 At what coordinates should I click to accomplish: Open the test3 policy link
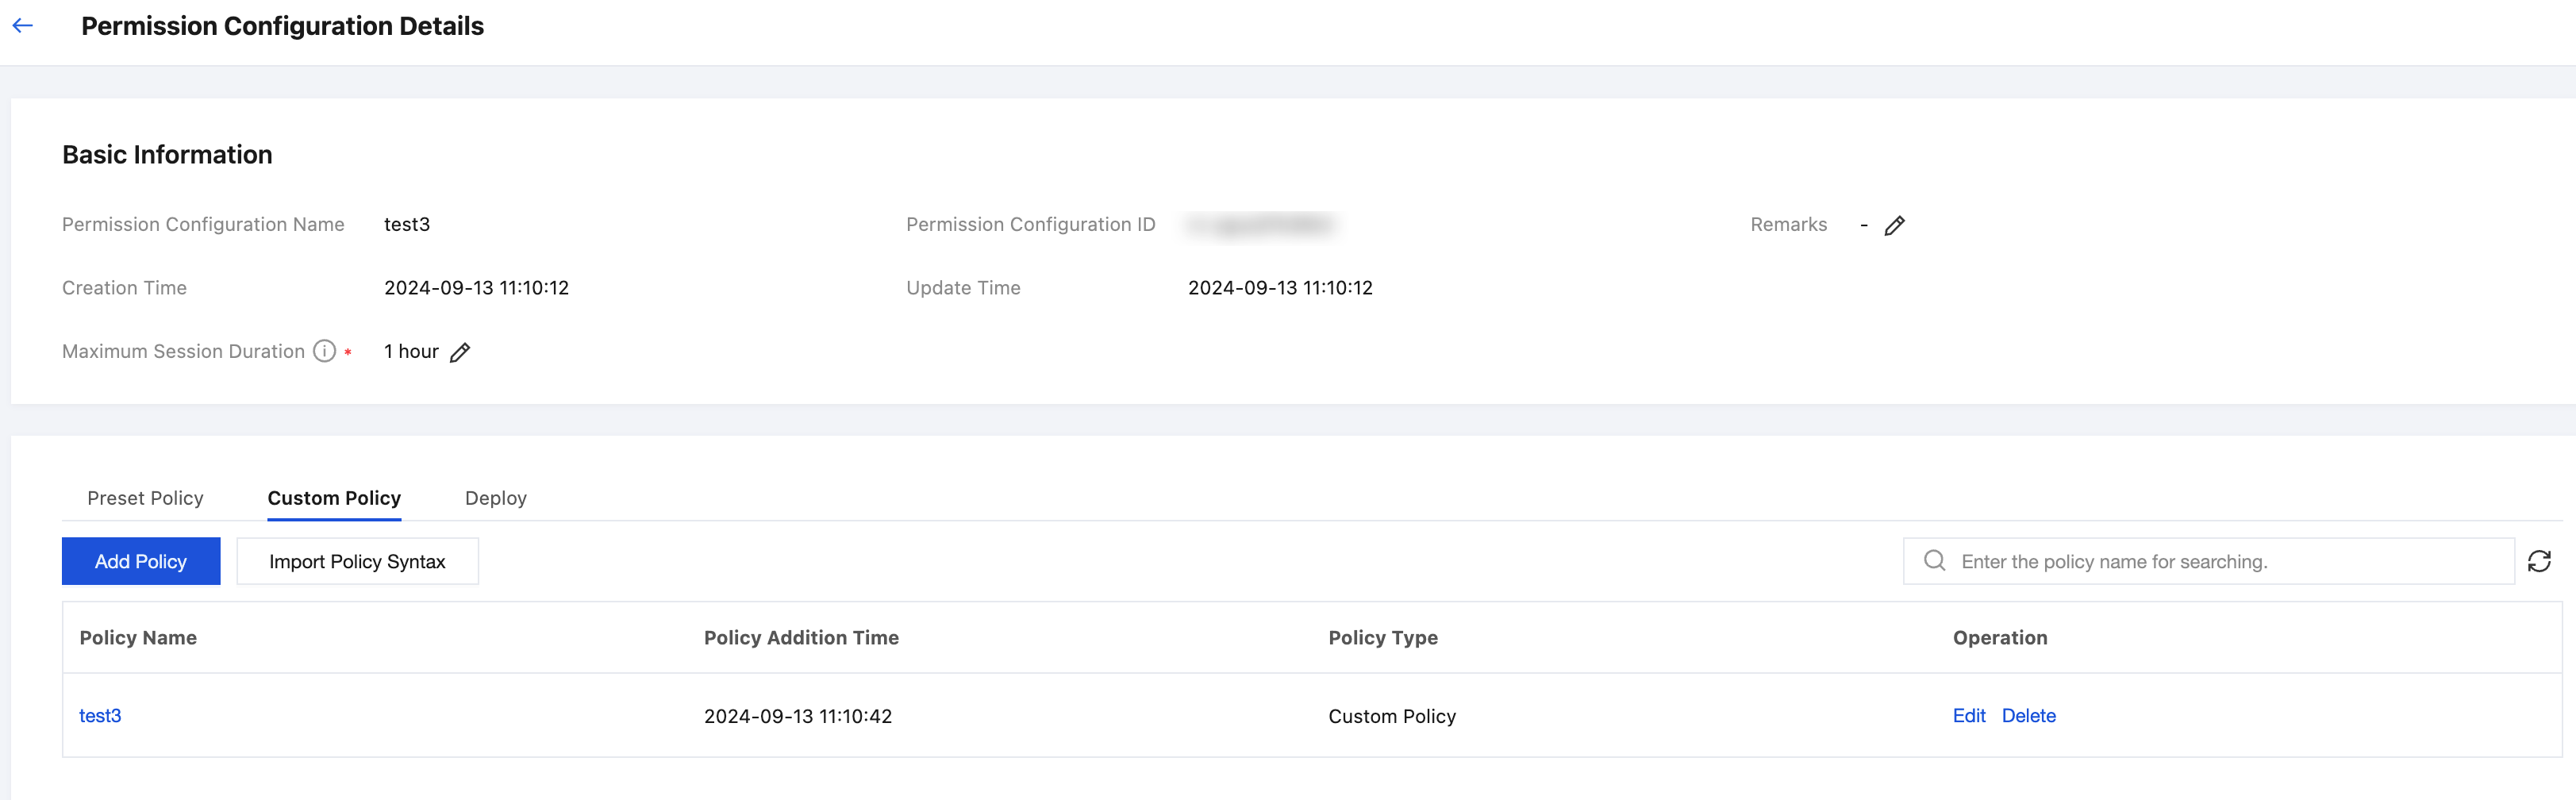click(100, 716)
